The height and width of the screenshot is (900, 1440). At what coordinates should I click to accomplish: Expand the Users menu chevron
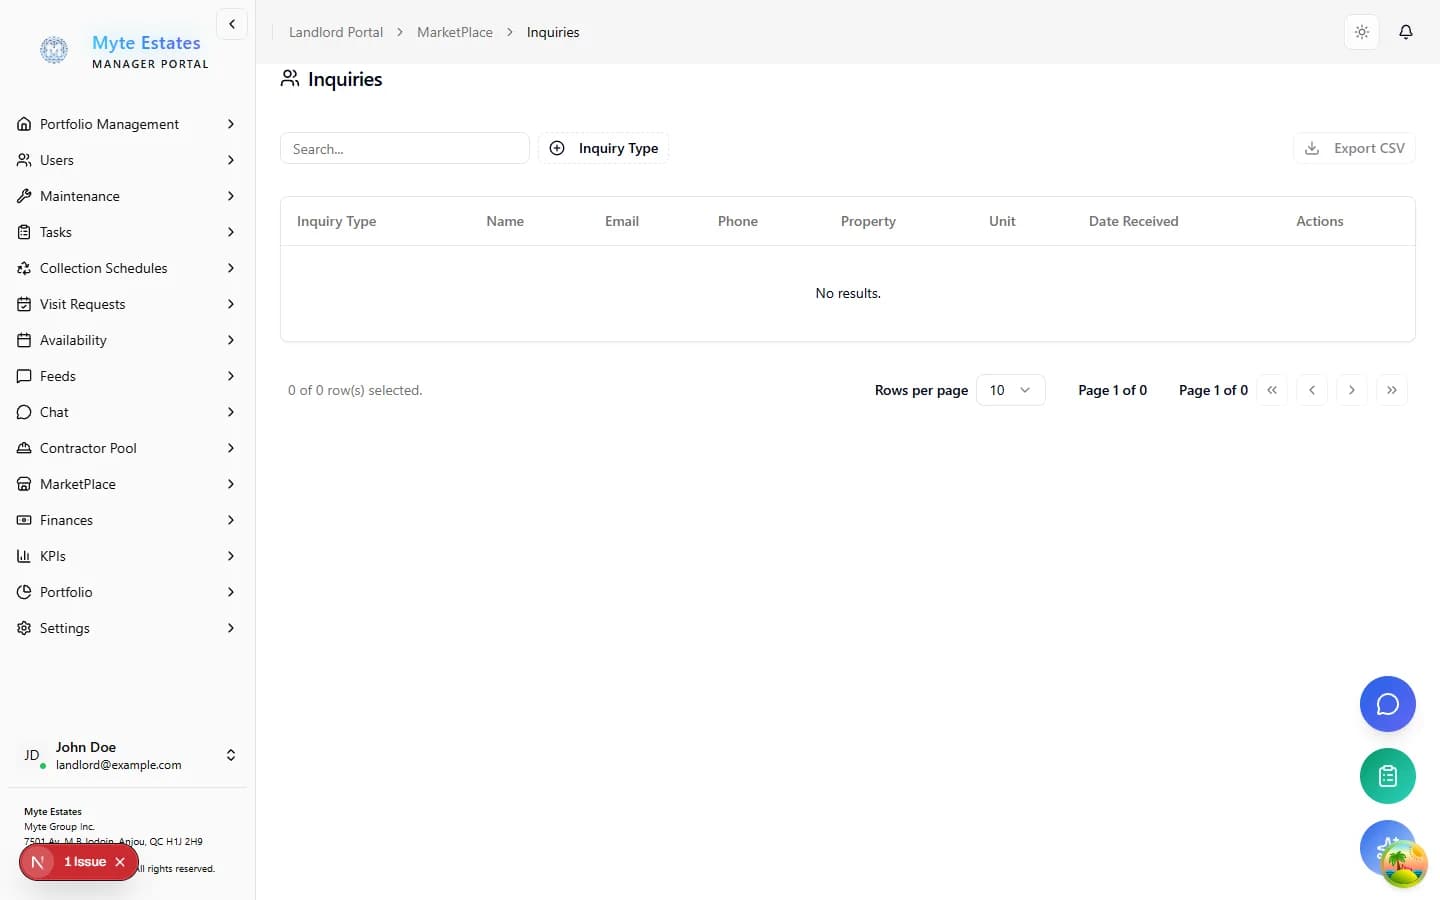pos(231,160)
